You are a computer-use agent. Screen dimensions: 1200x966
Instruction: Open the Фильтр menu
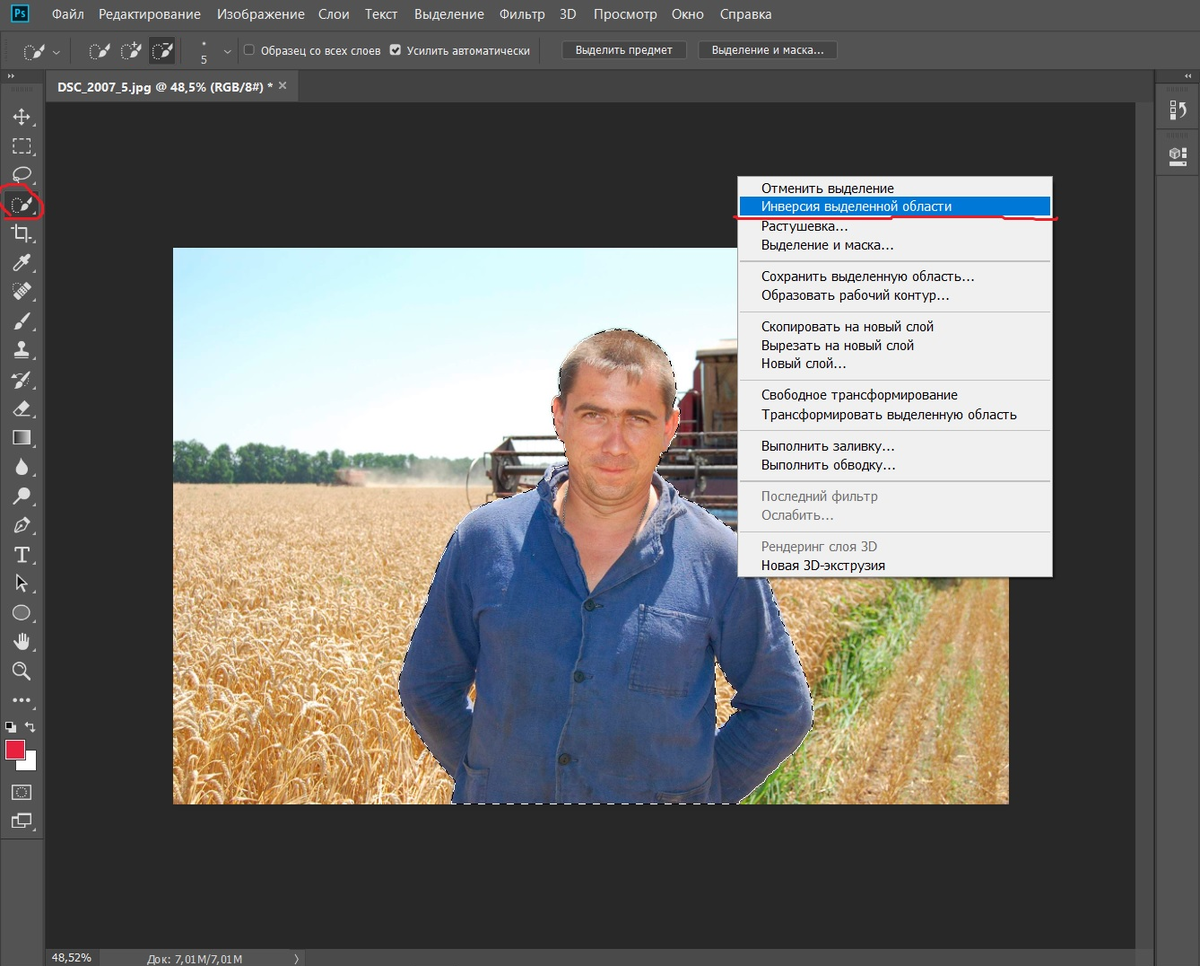[x=522, y=14]
